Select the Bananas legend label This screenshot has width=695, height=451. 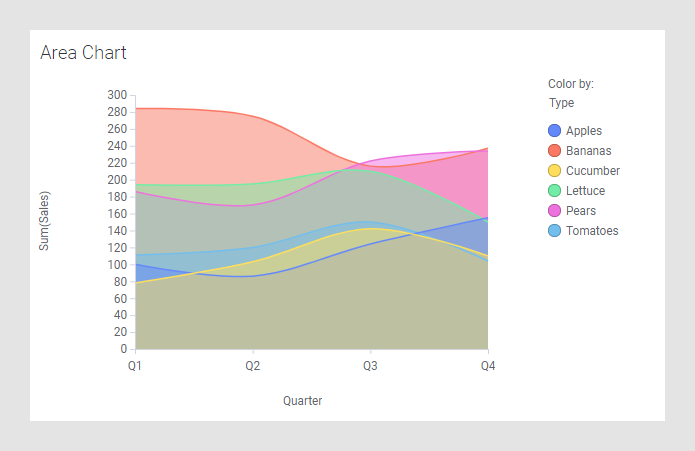coord(587,151)
